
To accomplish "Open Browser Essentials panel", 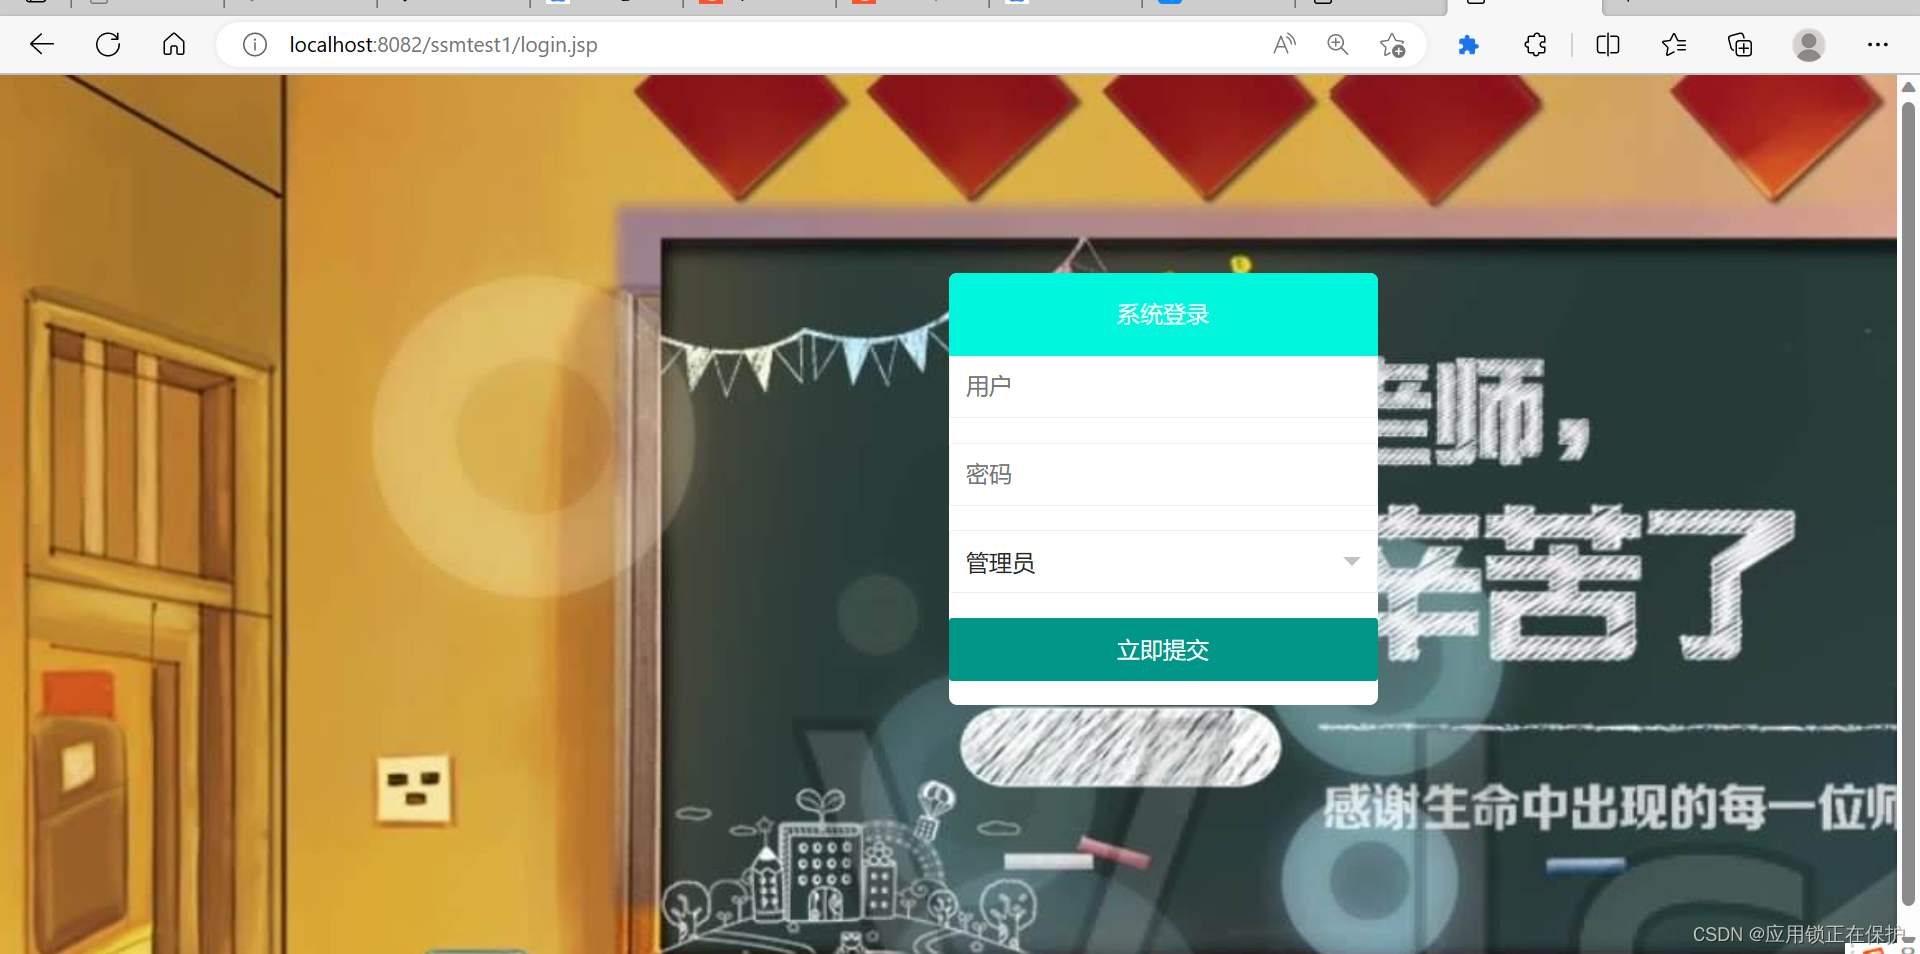I will [x=1535, y=44].
